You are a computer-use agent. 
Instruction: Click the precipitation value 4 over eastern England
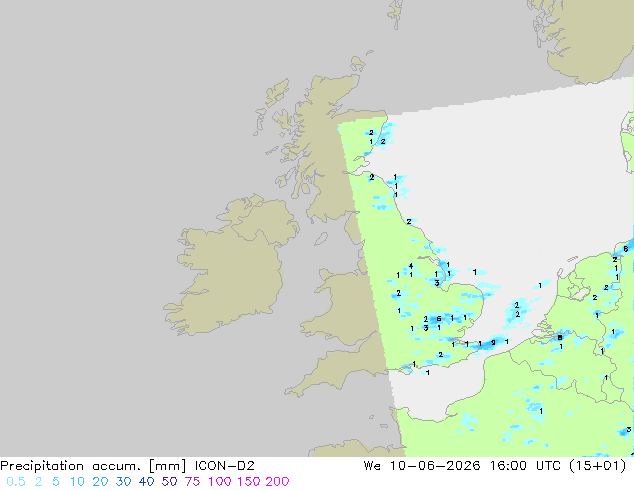411,266
